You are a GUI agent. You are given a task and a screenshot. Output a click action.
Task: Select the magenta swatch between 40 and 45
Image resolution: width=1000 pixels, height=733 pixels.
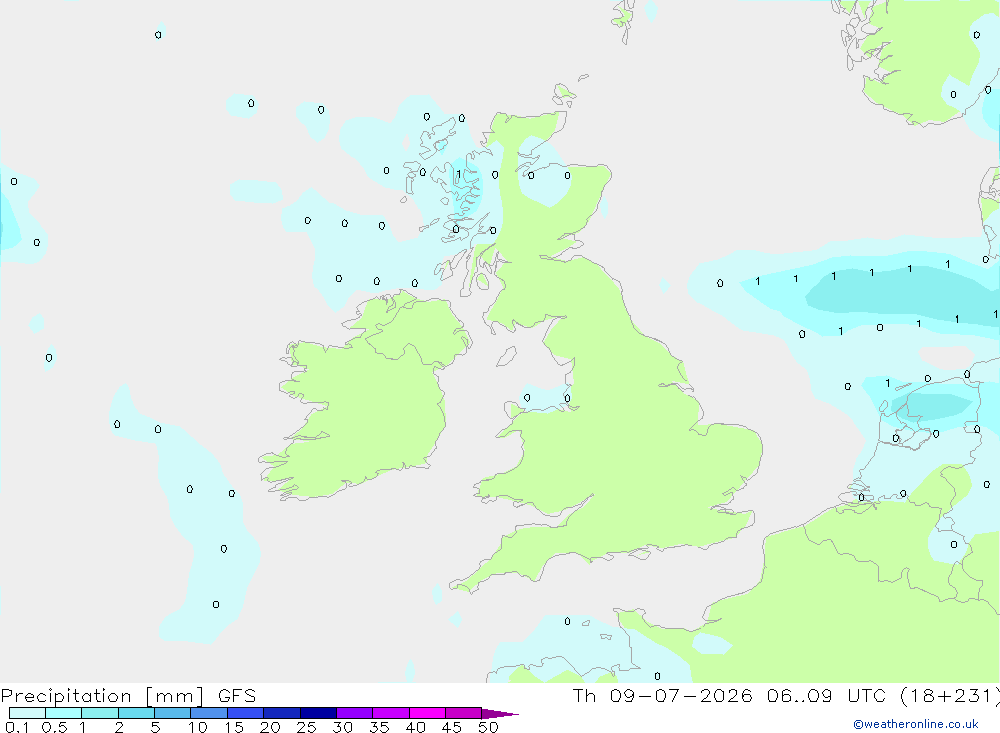427,713
